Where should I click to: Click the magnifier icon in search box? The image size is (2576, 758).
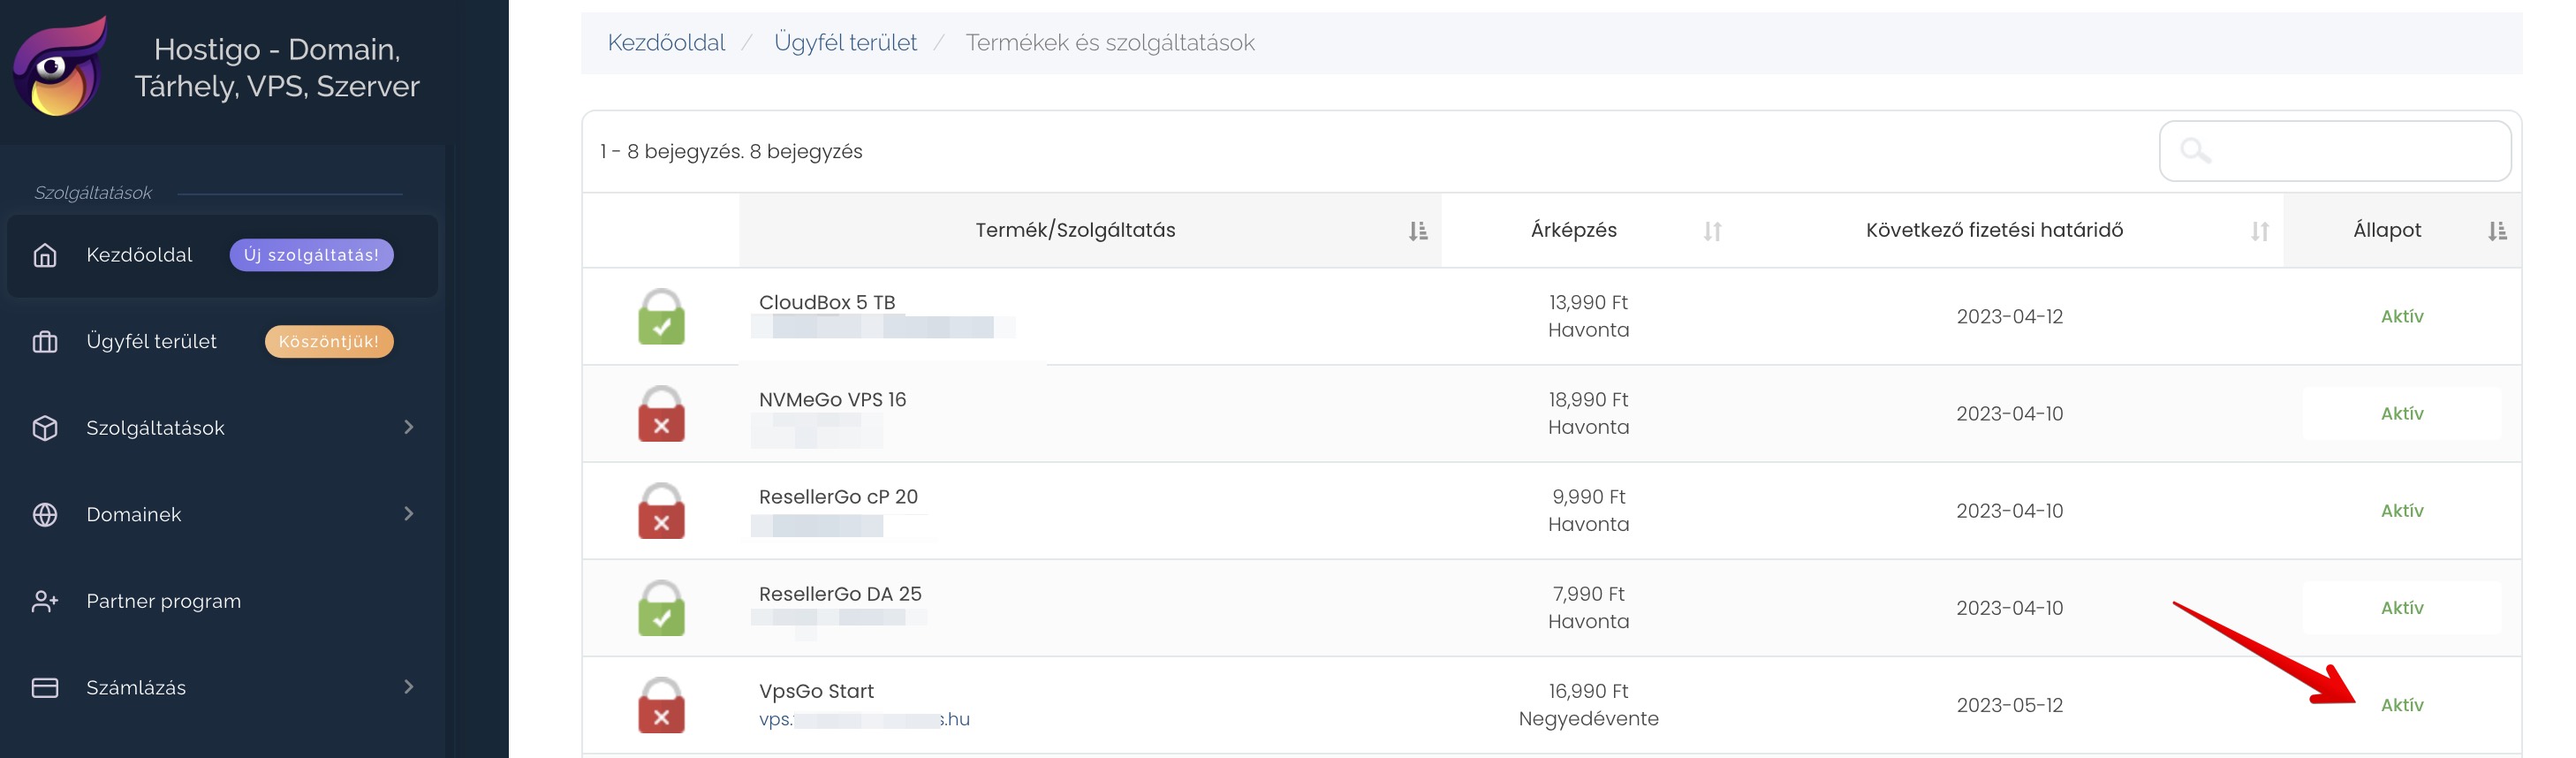pos(2195,151)
